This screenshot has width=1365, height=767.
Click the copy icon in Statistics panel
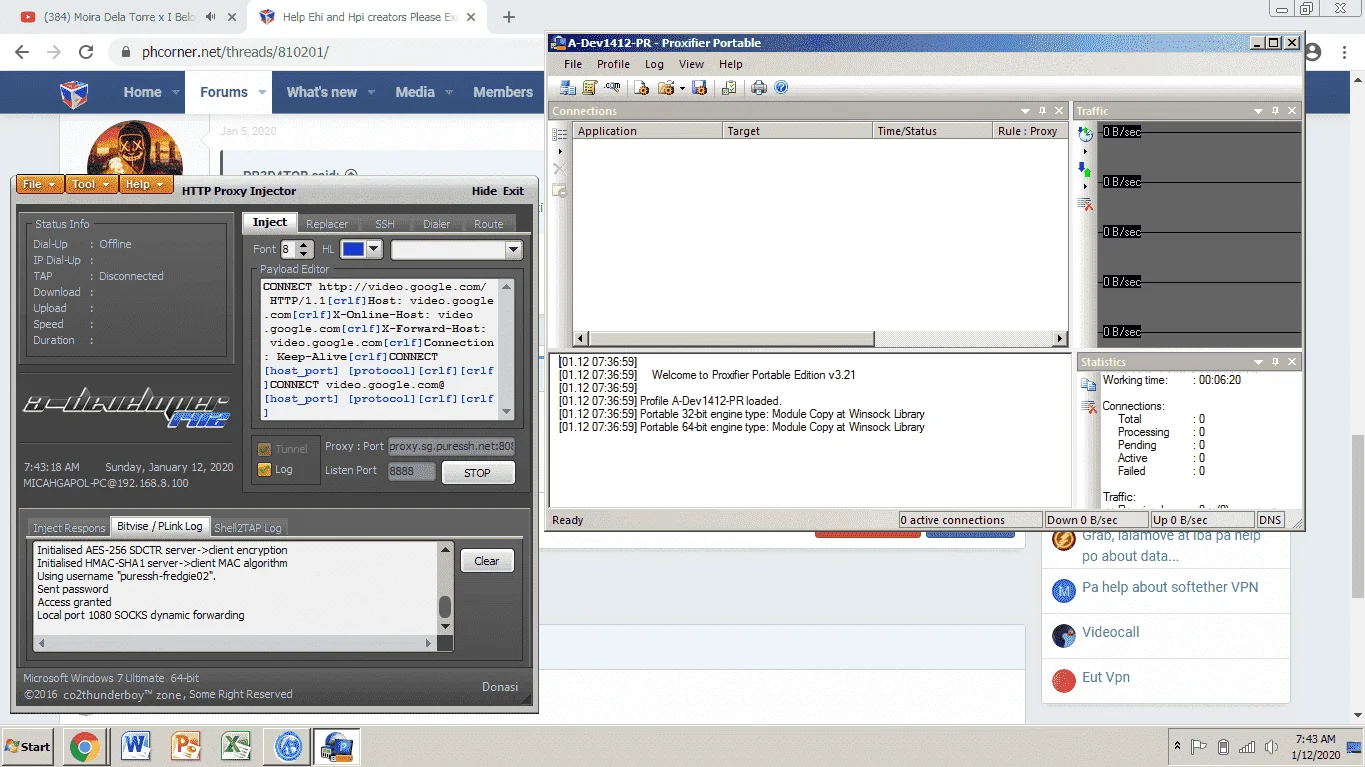(1089, 384)
